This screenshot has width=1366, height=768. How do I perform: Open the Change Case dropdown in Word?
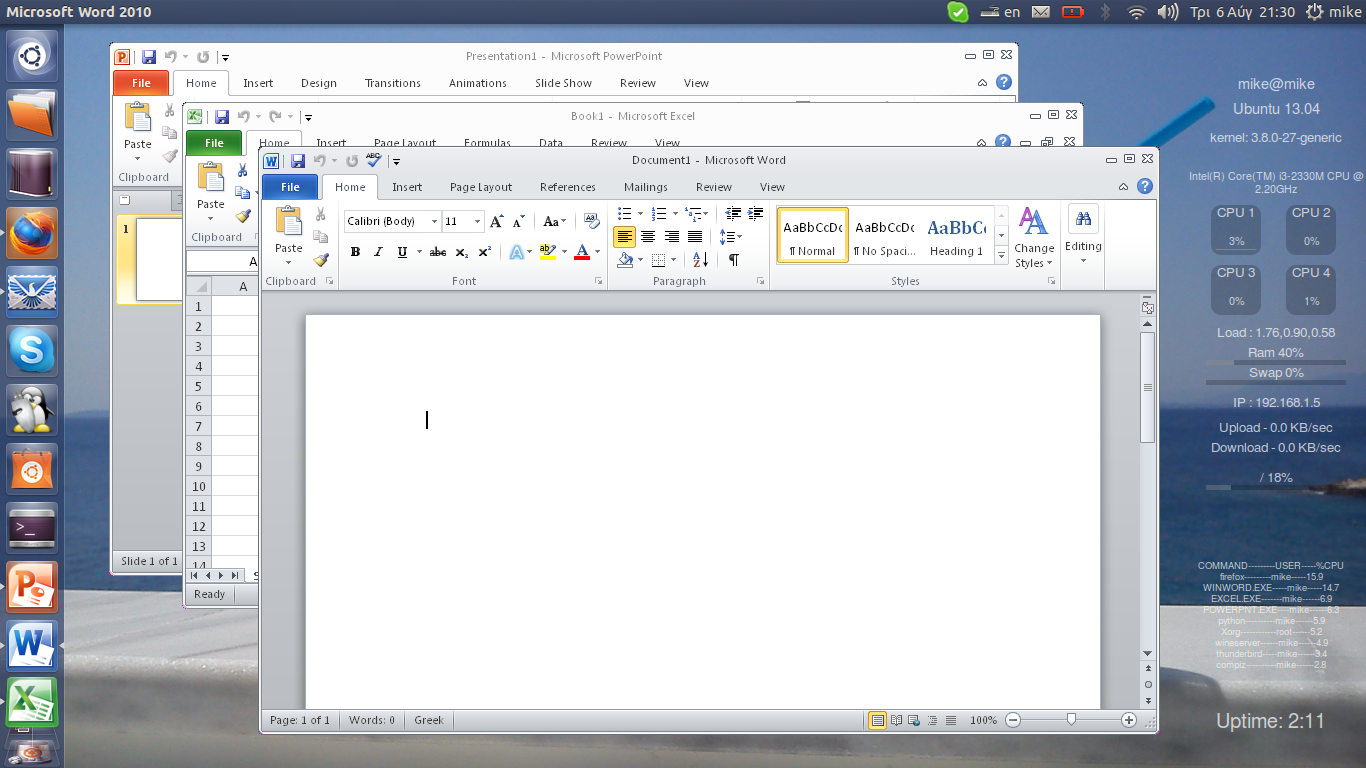click(554, 222)
